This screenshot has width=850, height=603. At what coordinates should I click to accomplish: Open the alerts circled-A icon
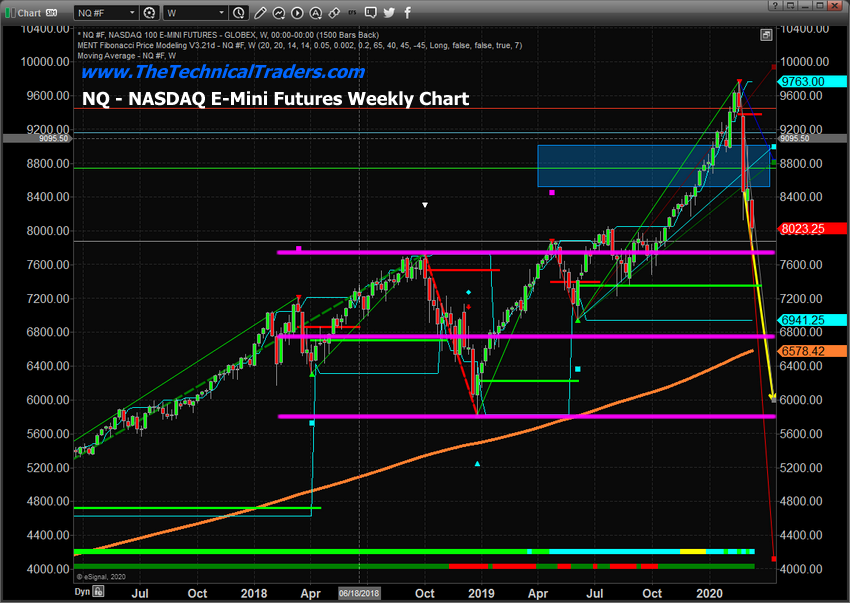[315, 12]
